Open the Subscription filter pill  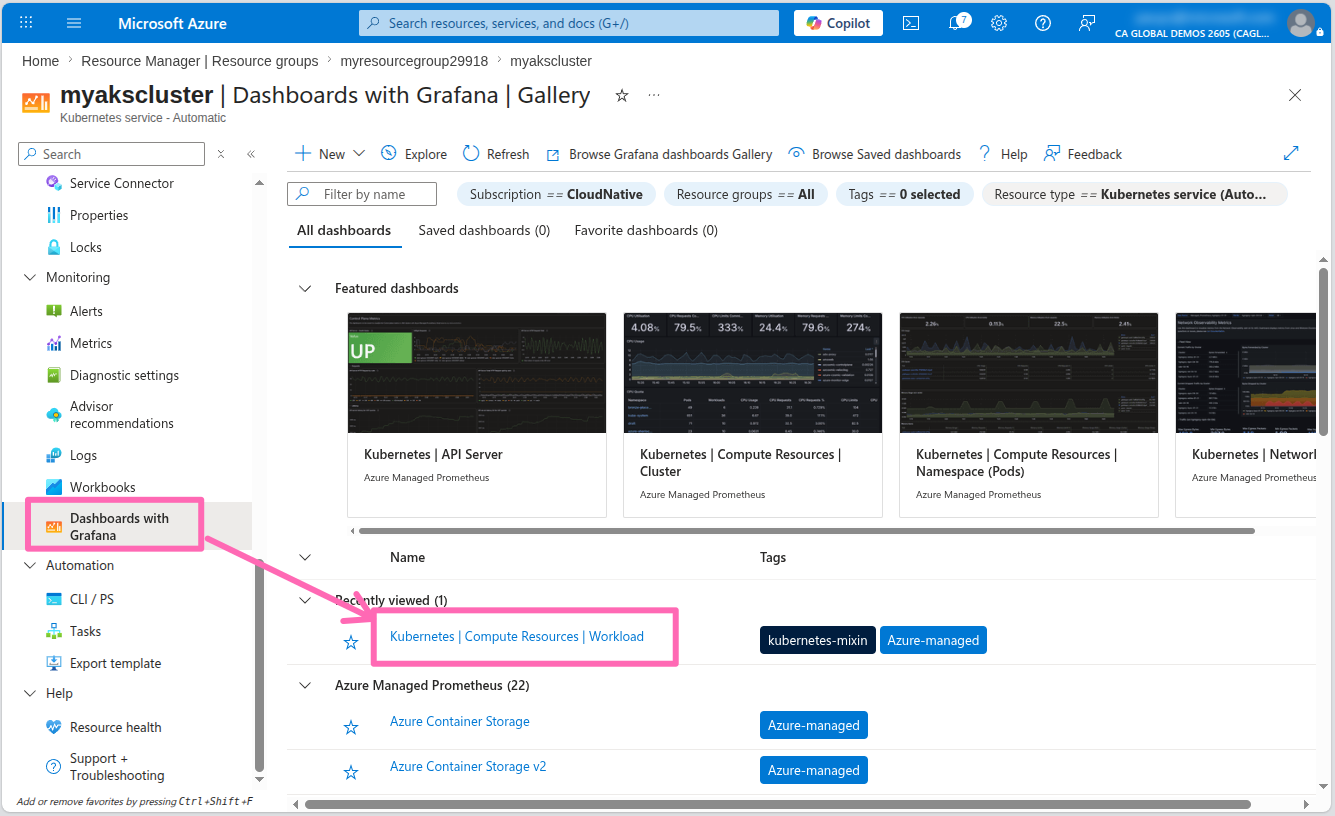556,194
